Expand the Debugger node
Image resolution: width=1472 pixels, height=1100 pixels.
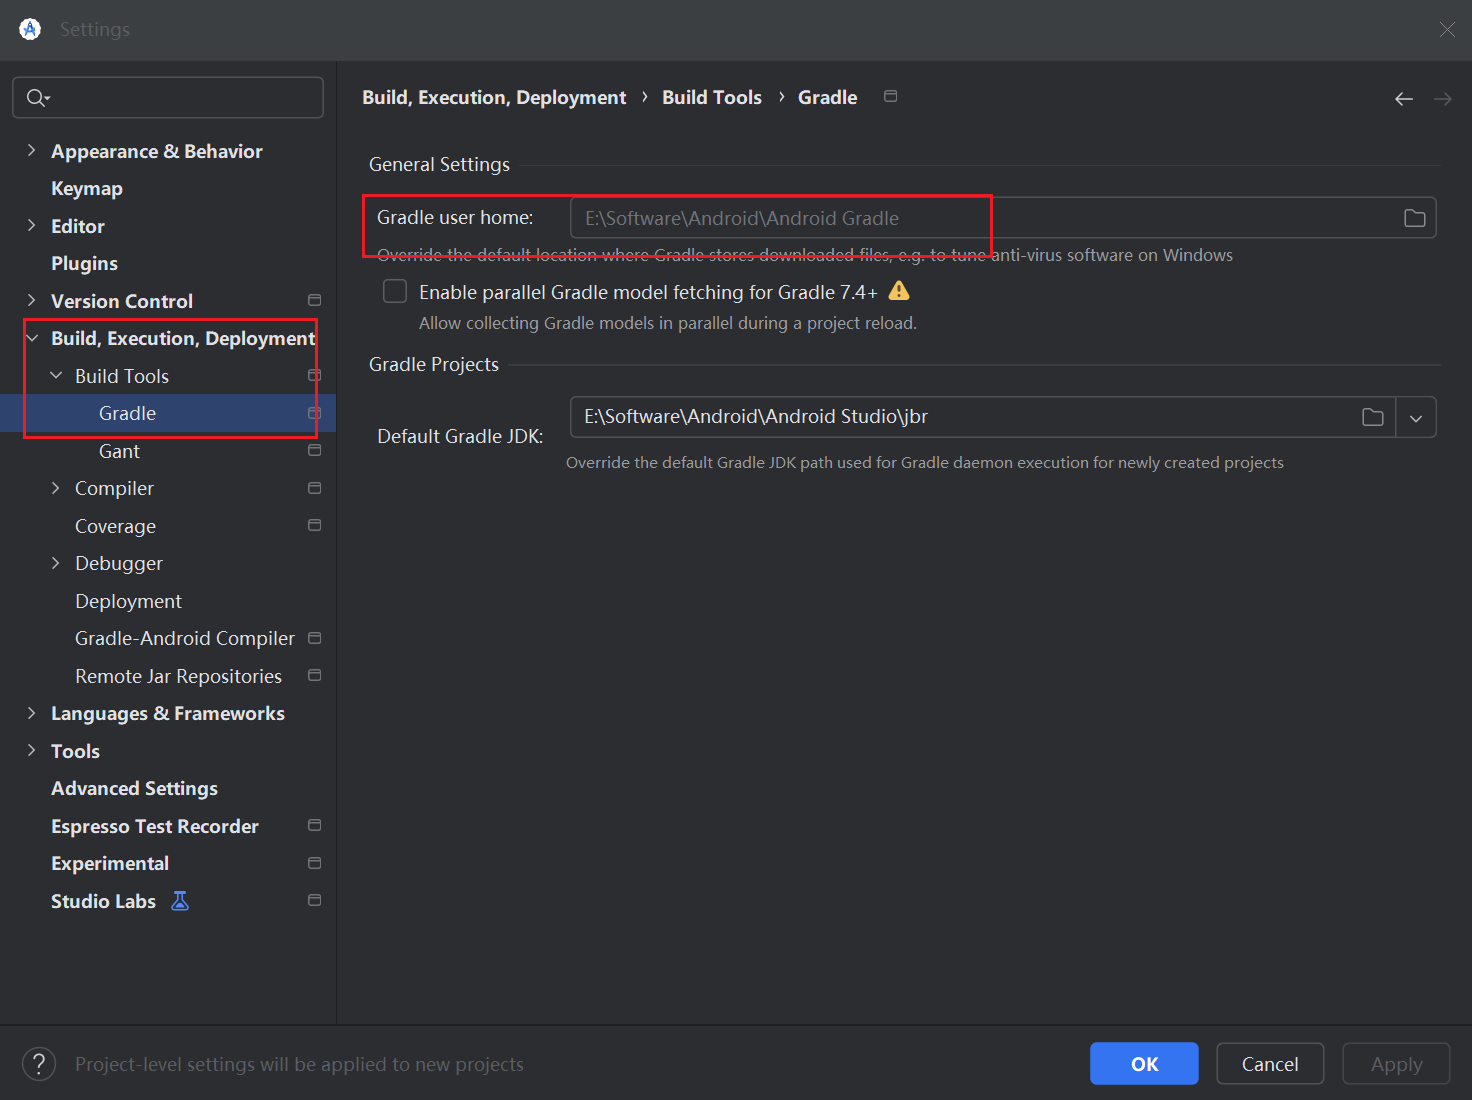[56, 563]
